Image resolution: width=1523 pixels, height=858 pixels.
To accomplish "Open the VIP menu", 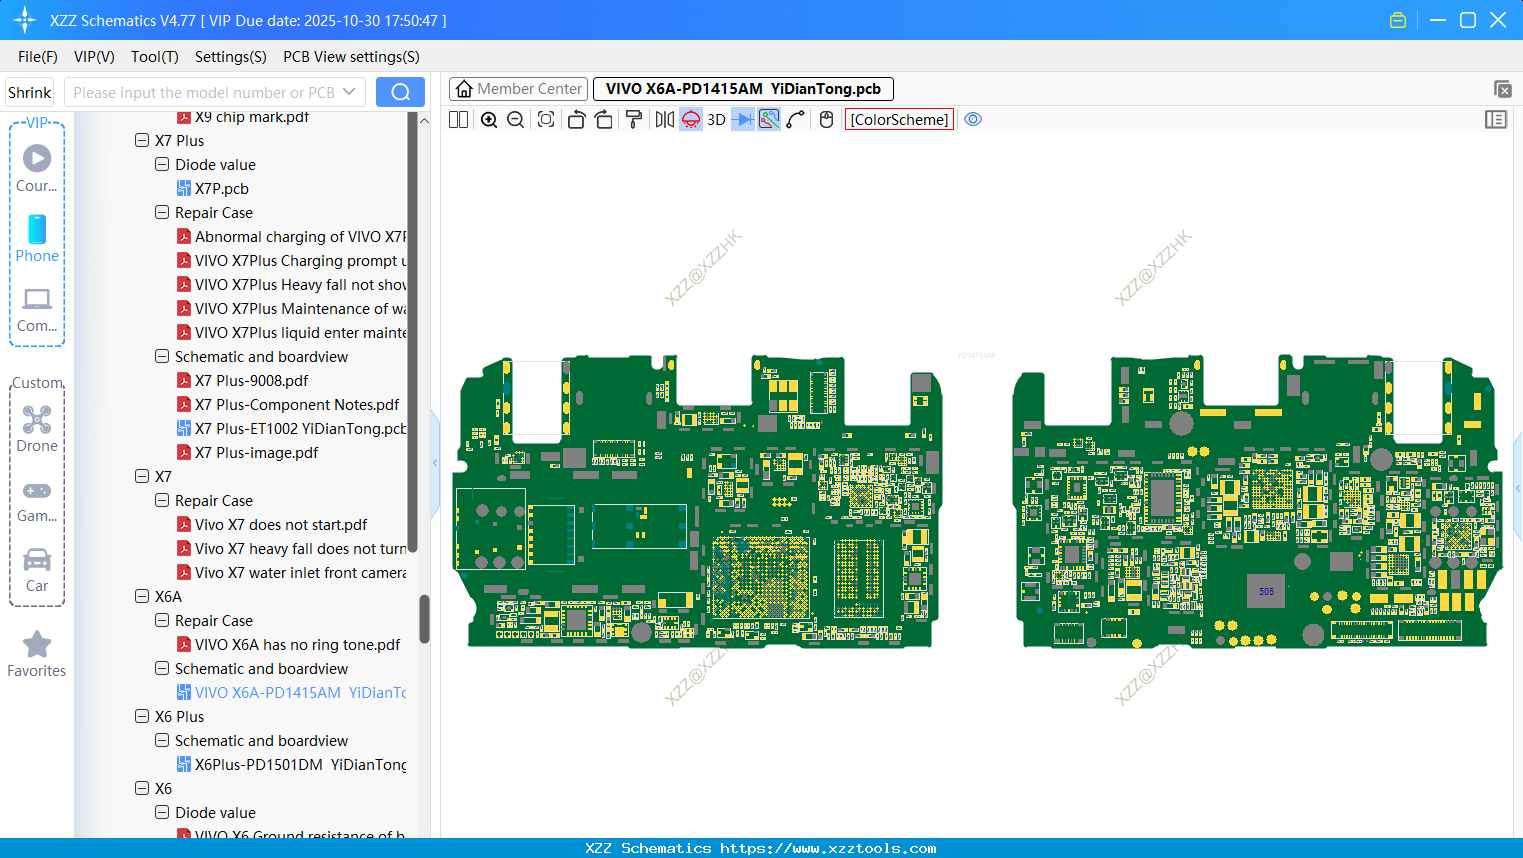I will pos(94,57).
